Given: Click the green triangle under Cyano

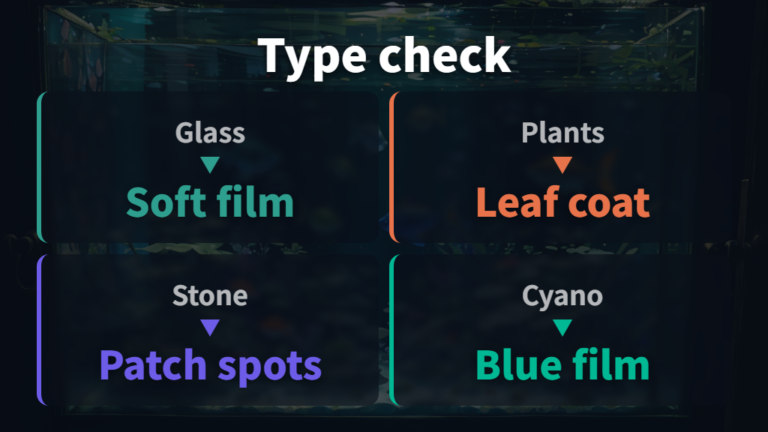Looking at the screenshot, I should click(x=562, y=327).
